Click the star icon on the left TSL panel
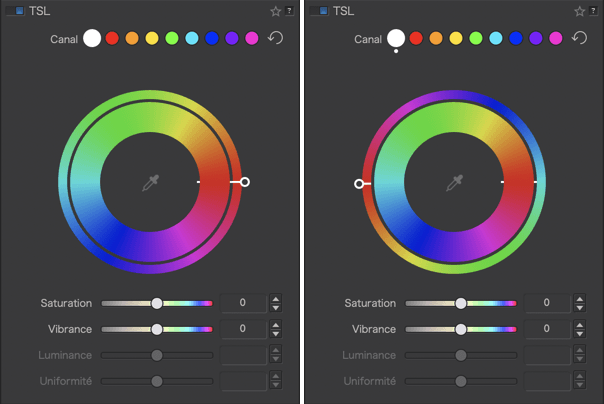Screen dimensions: 604x404 coord(275,11)
